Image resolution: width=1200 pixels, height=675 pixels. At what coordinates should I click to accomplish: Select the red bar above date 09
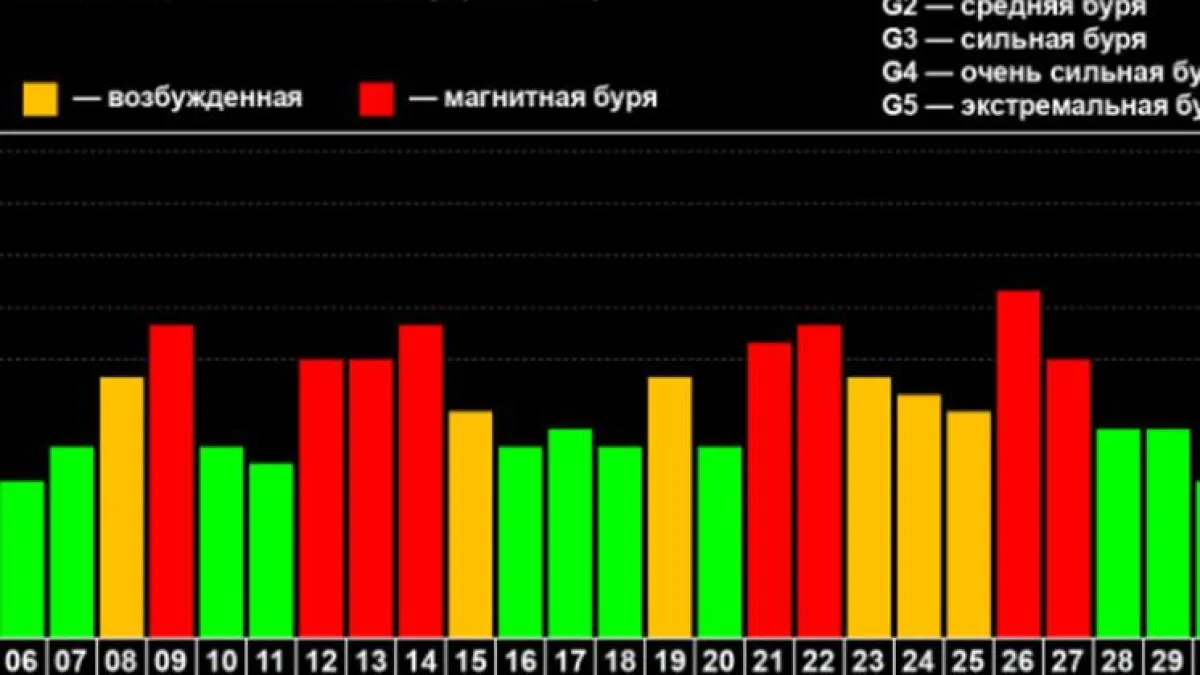coord(171,480)
